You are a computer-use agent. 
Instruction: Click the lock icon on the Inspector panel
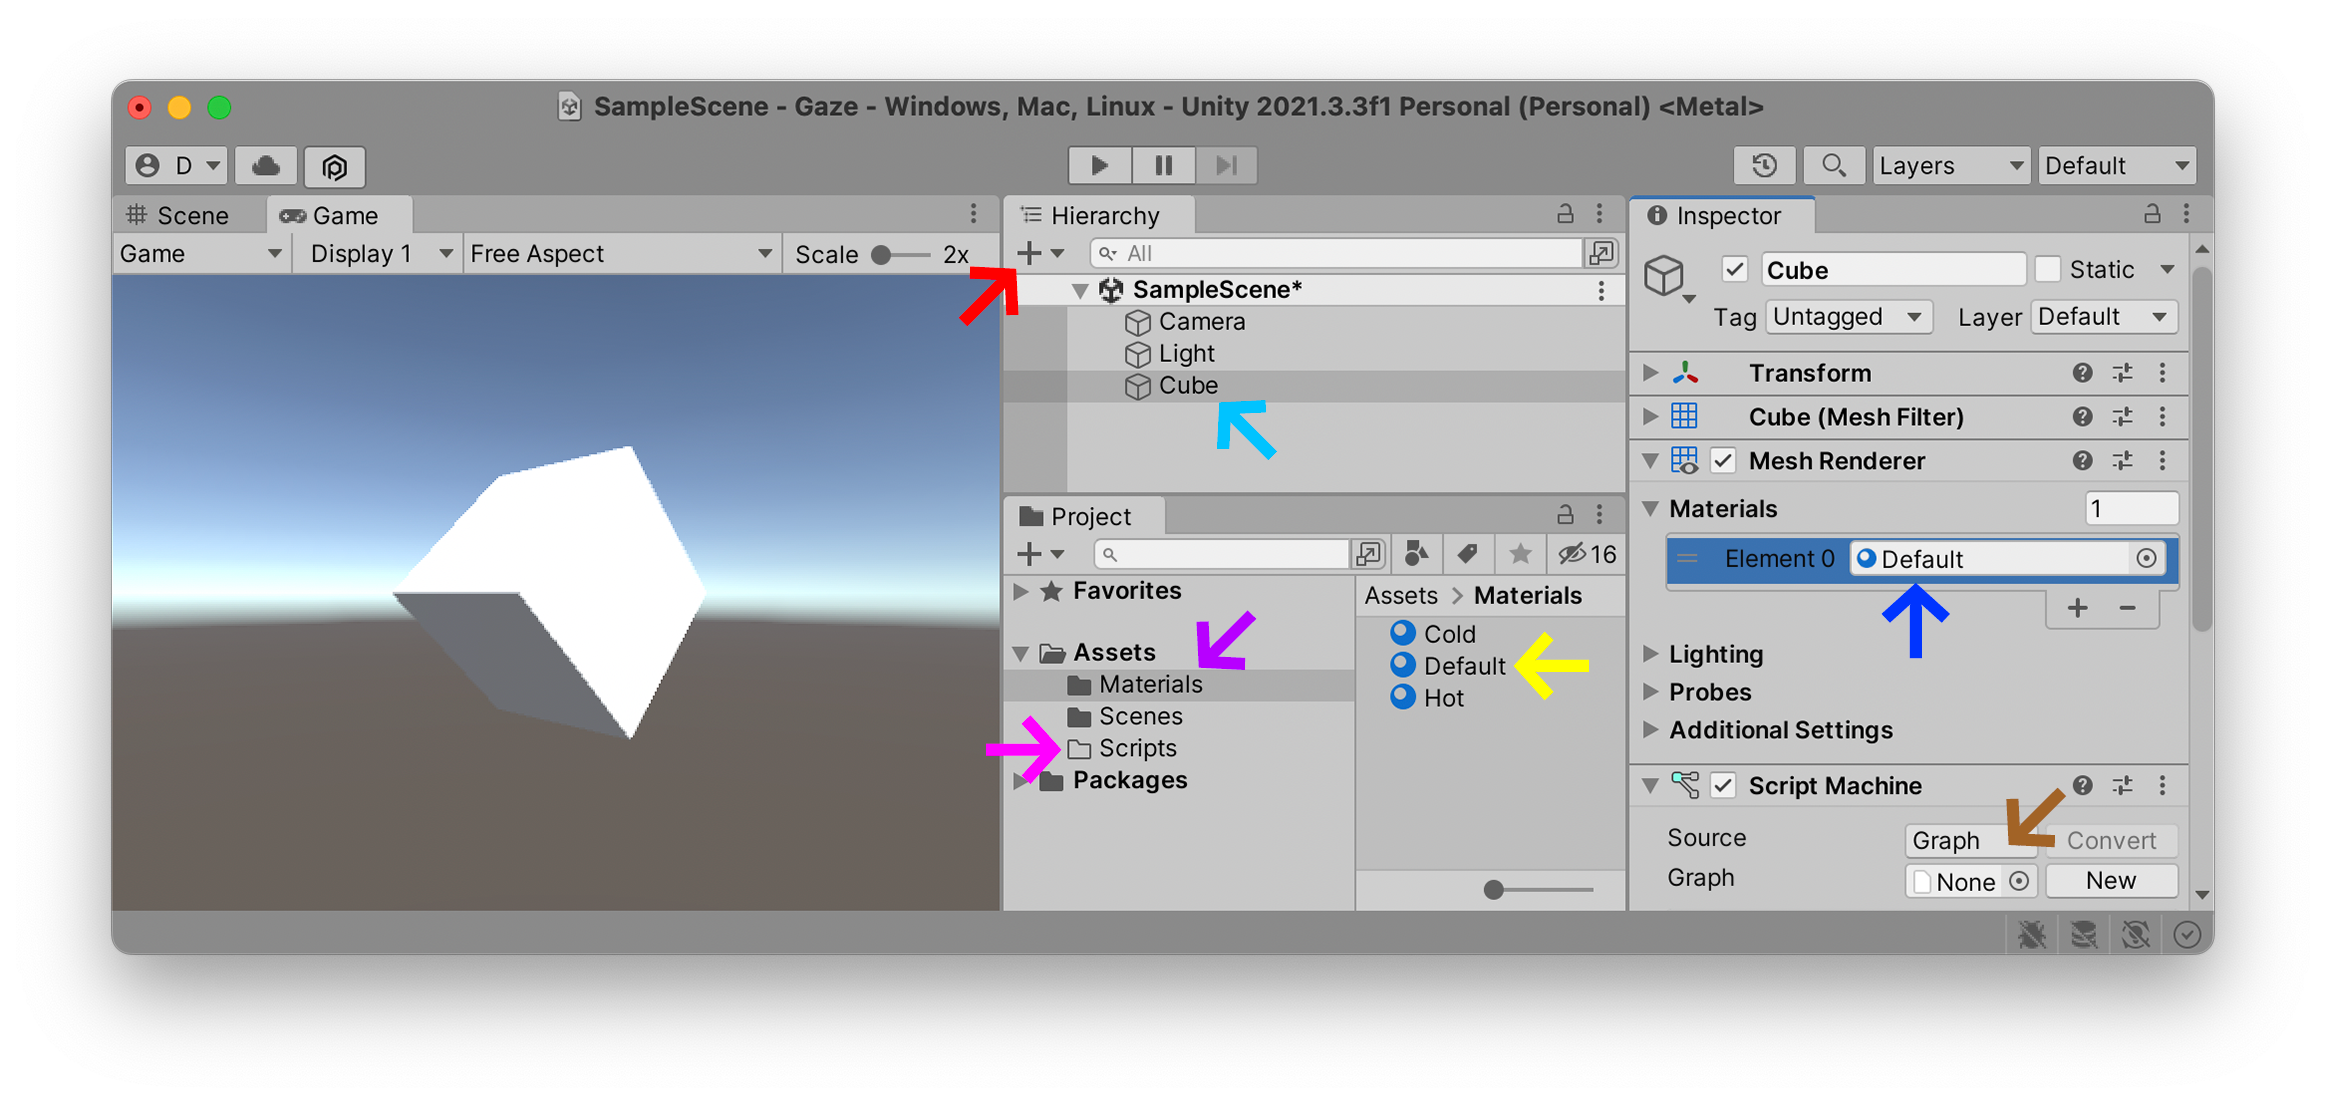click(x=2151, y=214)
